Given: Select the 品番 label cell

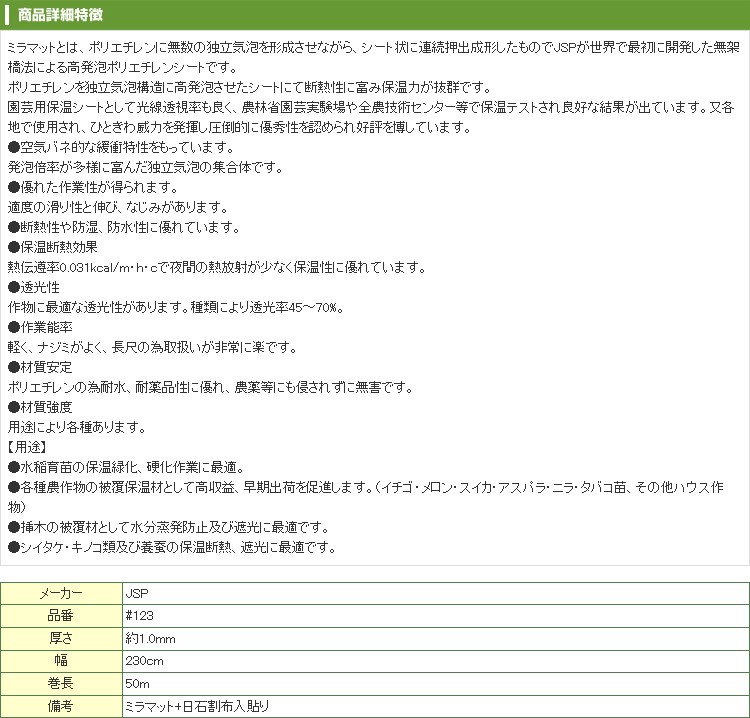Looking at the screenshot, I should pos(61,616).
